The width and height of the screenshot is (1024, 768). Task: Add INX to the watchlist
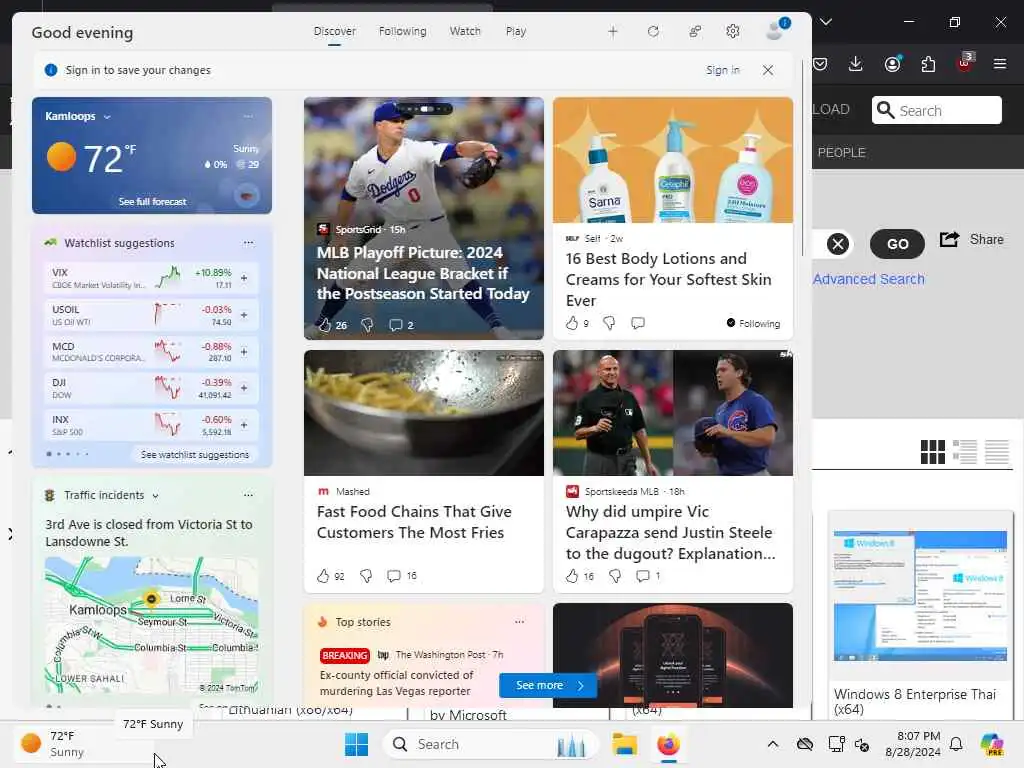pos(244,424)
